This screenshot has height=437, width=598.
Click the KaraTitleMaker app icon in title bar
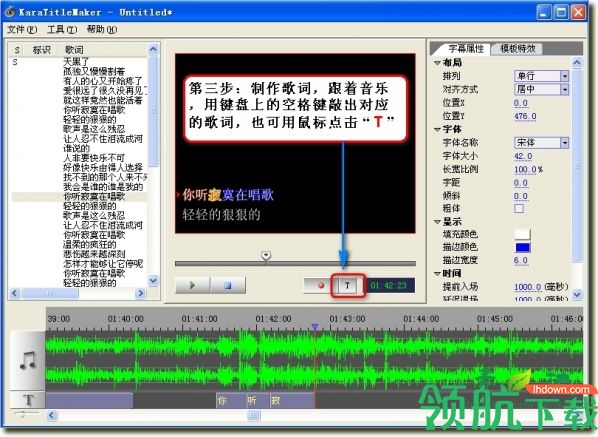(x=10, y=12)
